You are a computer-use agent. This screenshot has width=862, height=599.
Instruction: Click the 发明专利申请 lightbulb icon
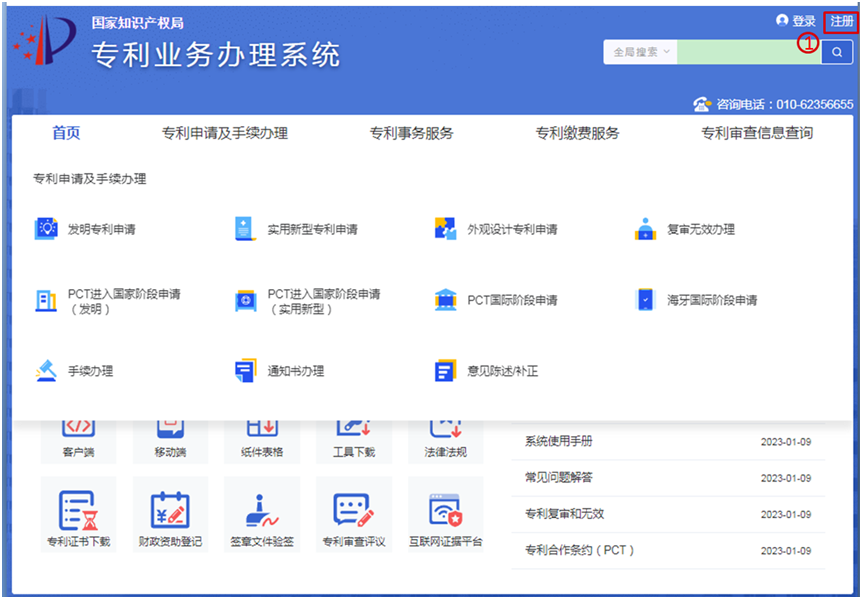[x=46, y=229]
